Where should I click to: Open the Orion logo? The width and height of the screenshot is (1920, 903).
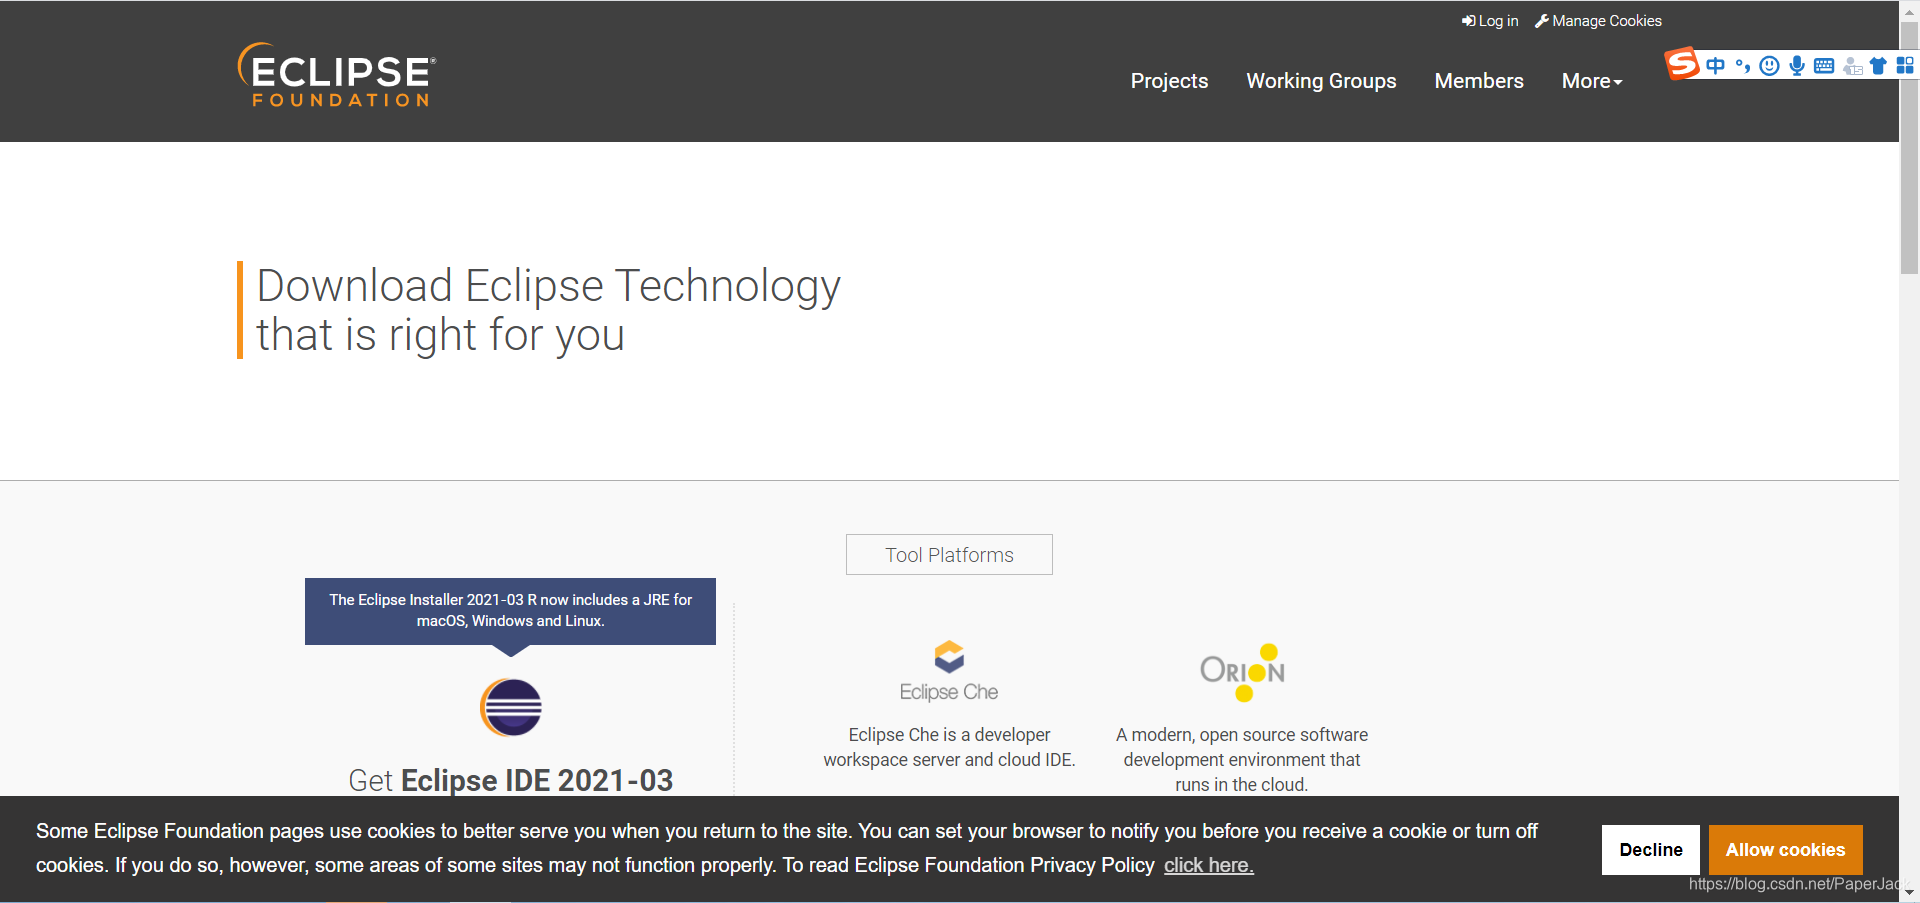tap(1242, 672)
